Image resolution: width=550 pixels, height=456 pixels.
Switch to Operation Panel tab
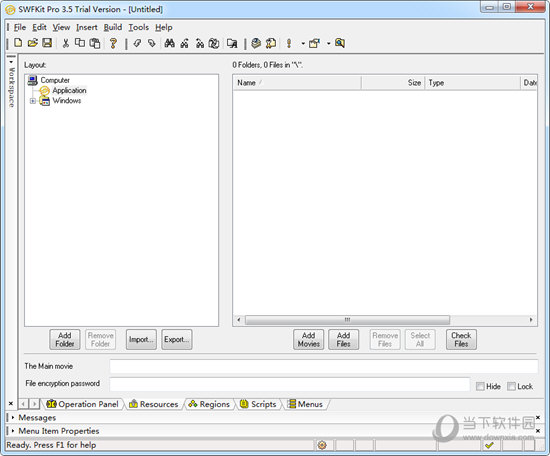[83, 404]
